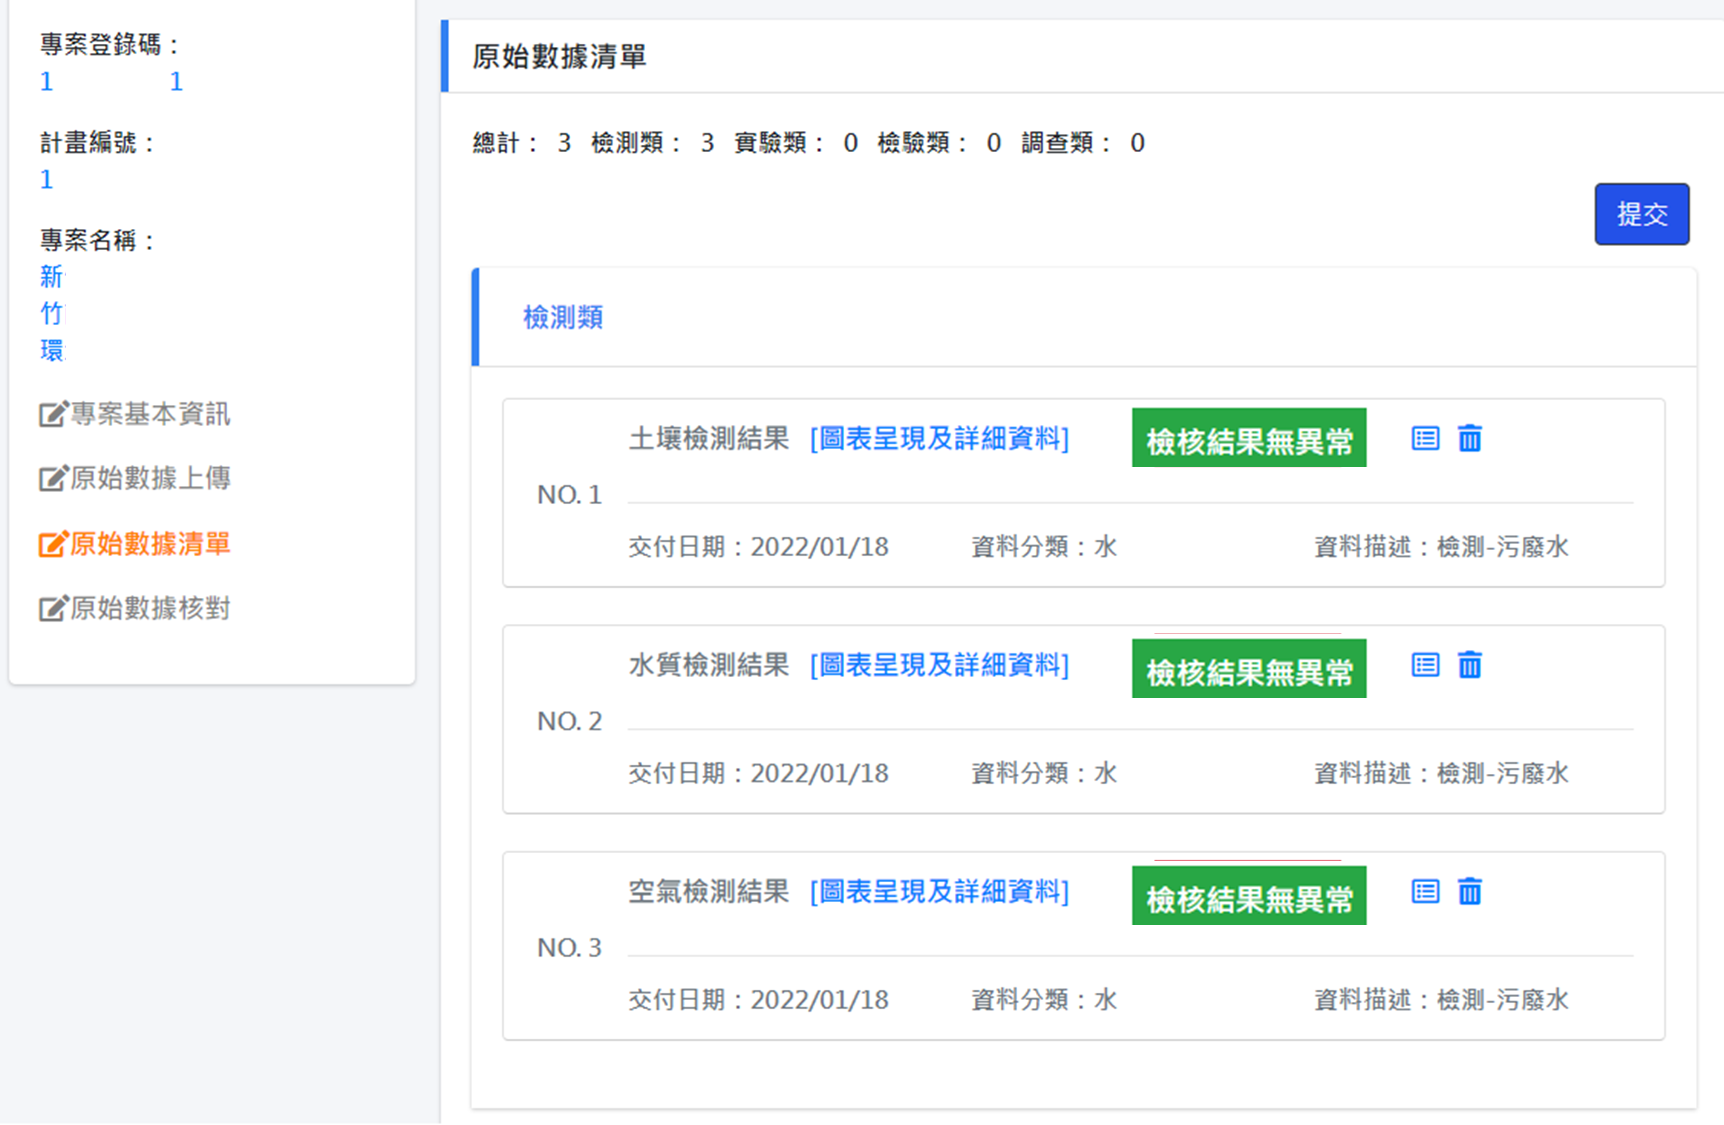1724x1125 pixels.
Task: Delete the 空氣檢測結果 entry with trash icon
Action: (x=1469, y=891)
